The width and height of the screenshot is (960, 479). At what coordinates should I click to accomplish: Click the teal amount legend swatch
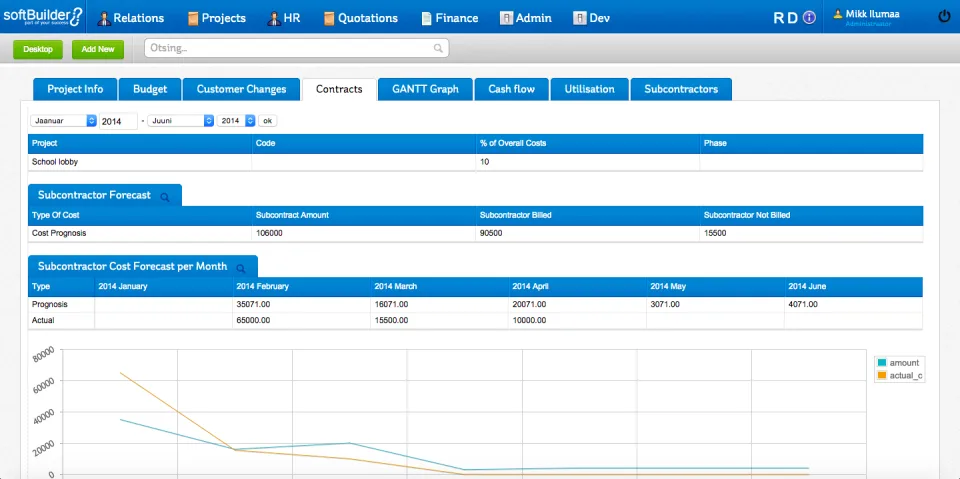click(x=882, y=363)
